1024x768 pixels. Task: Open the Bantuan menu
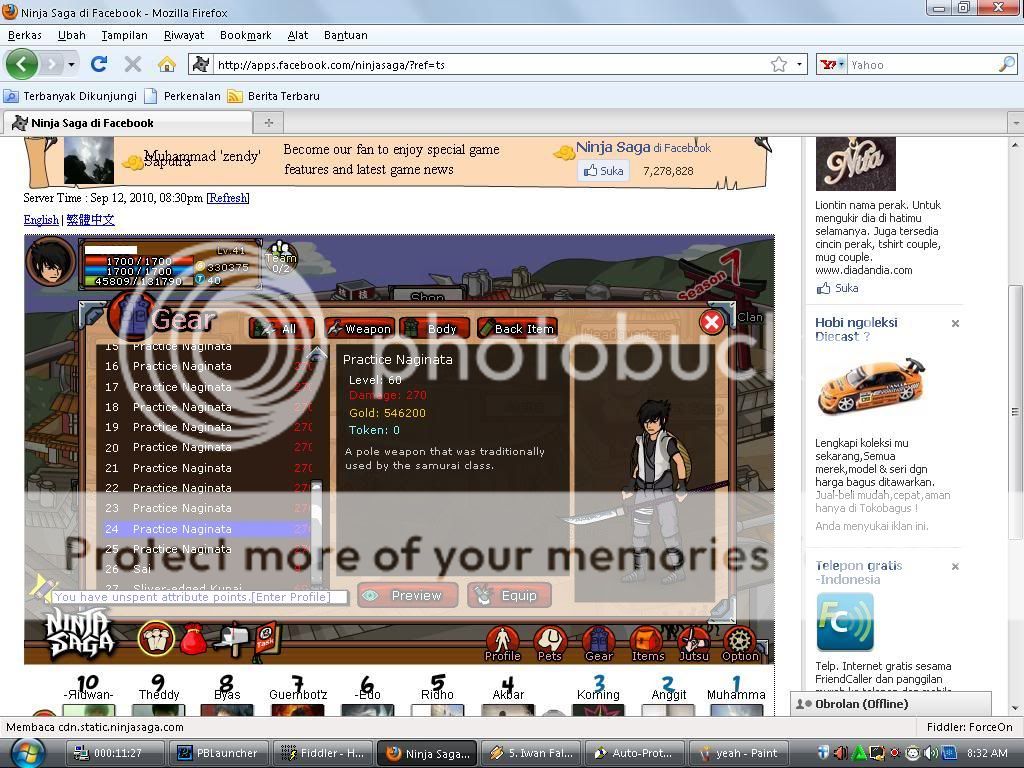tap(345, 35)
